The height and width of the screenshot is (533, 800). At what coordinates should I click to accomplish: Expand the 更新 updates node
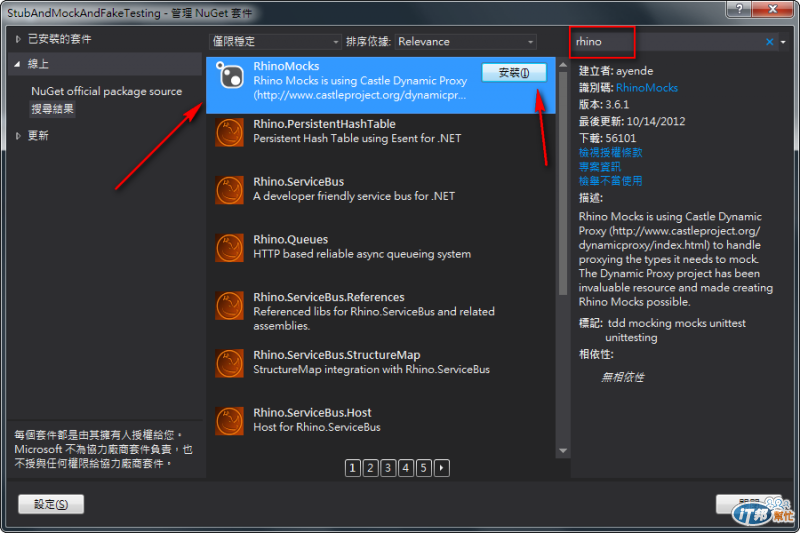pos(18,136)
